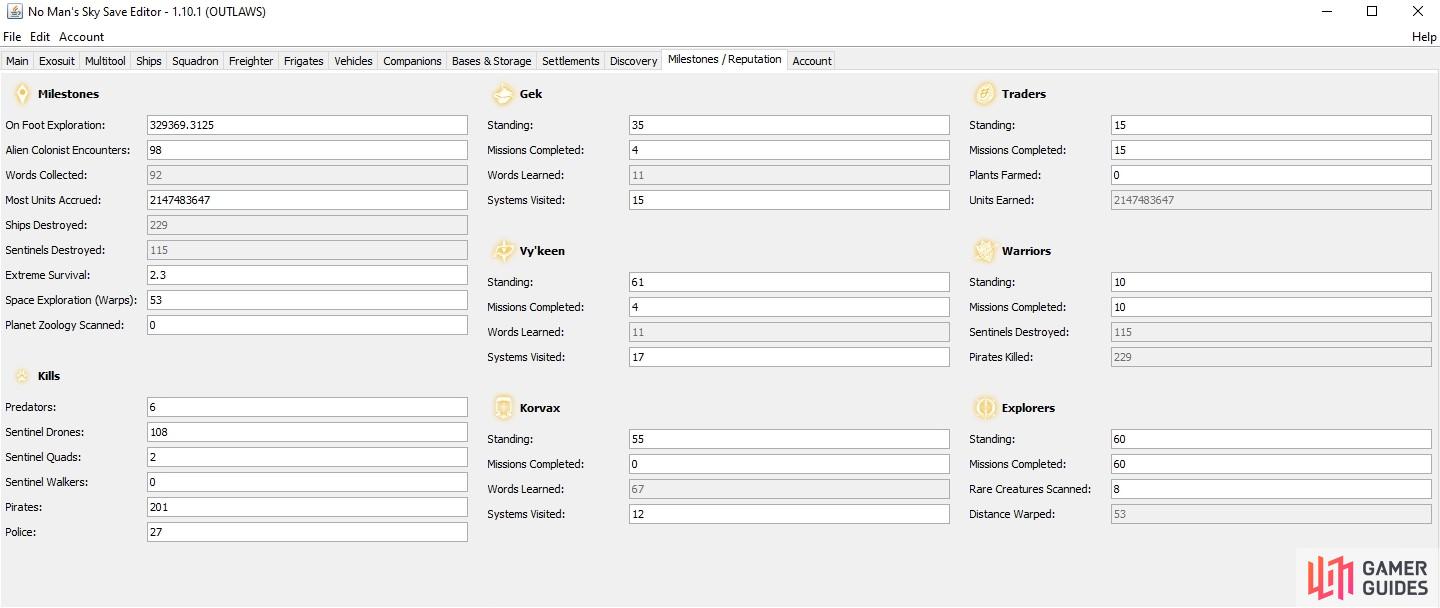Open the Account menu
The image size is (1440, 608).
(x=82, y=37)
